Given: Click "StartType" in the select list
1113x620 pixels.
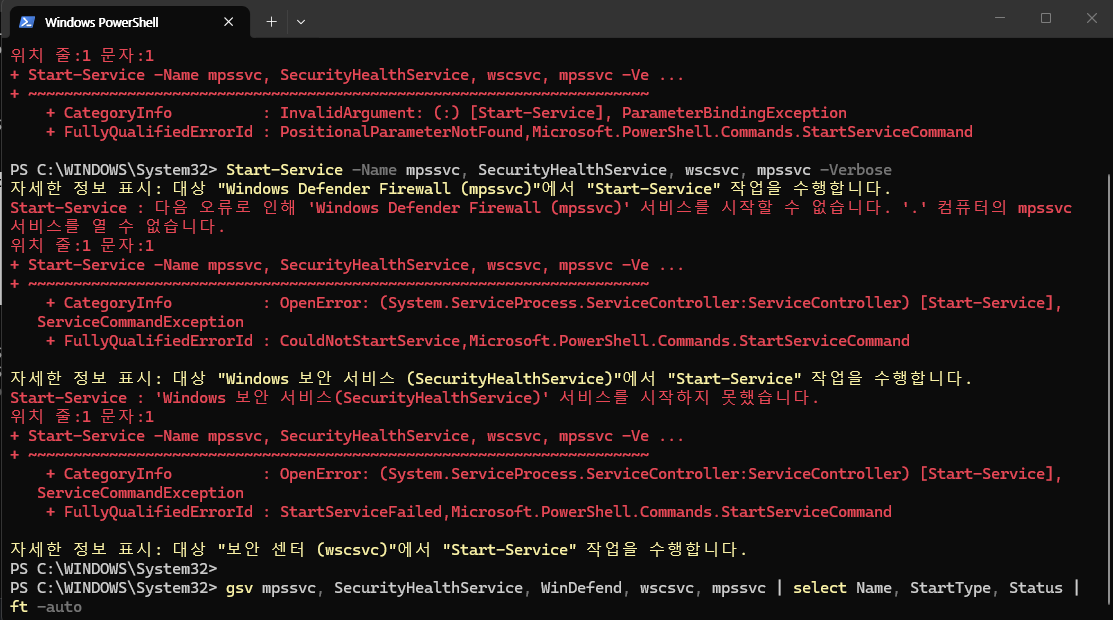Looking at the screenshot, I should [950, 588].
